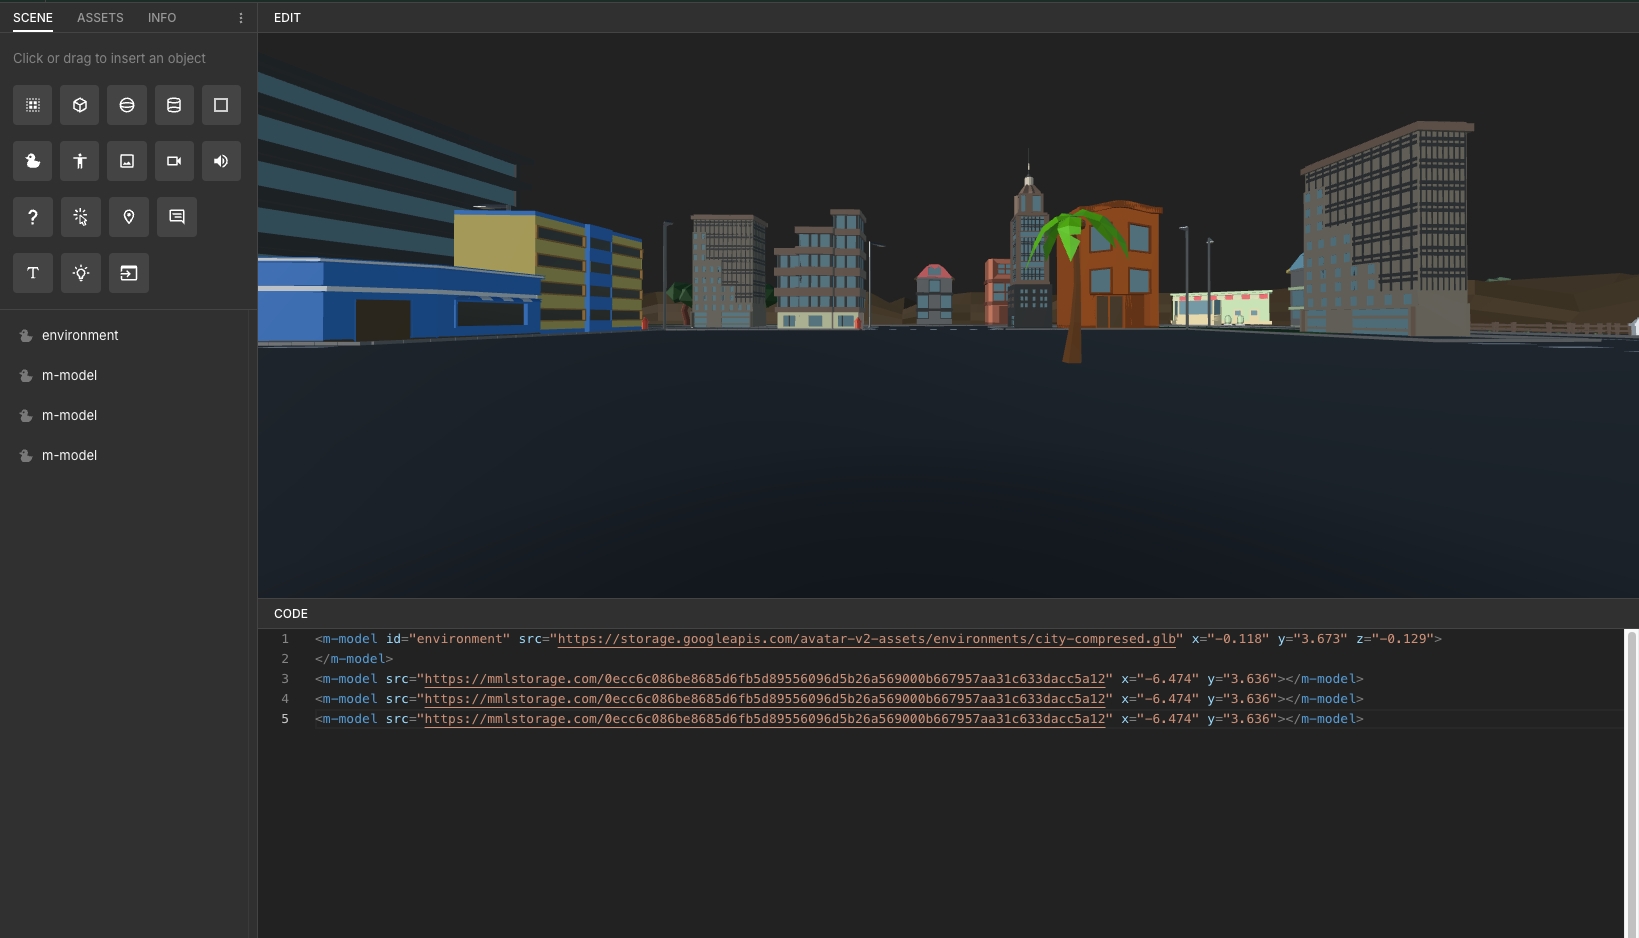This screenshot has width=1639, height=938.
Task: Insert a cylinder object
Action: point(174,105)
